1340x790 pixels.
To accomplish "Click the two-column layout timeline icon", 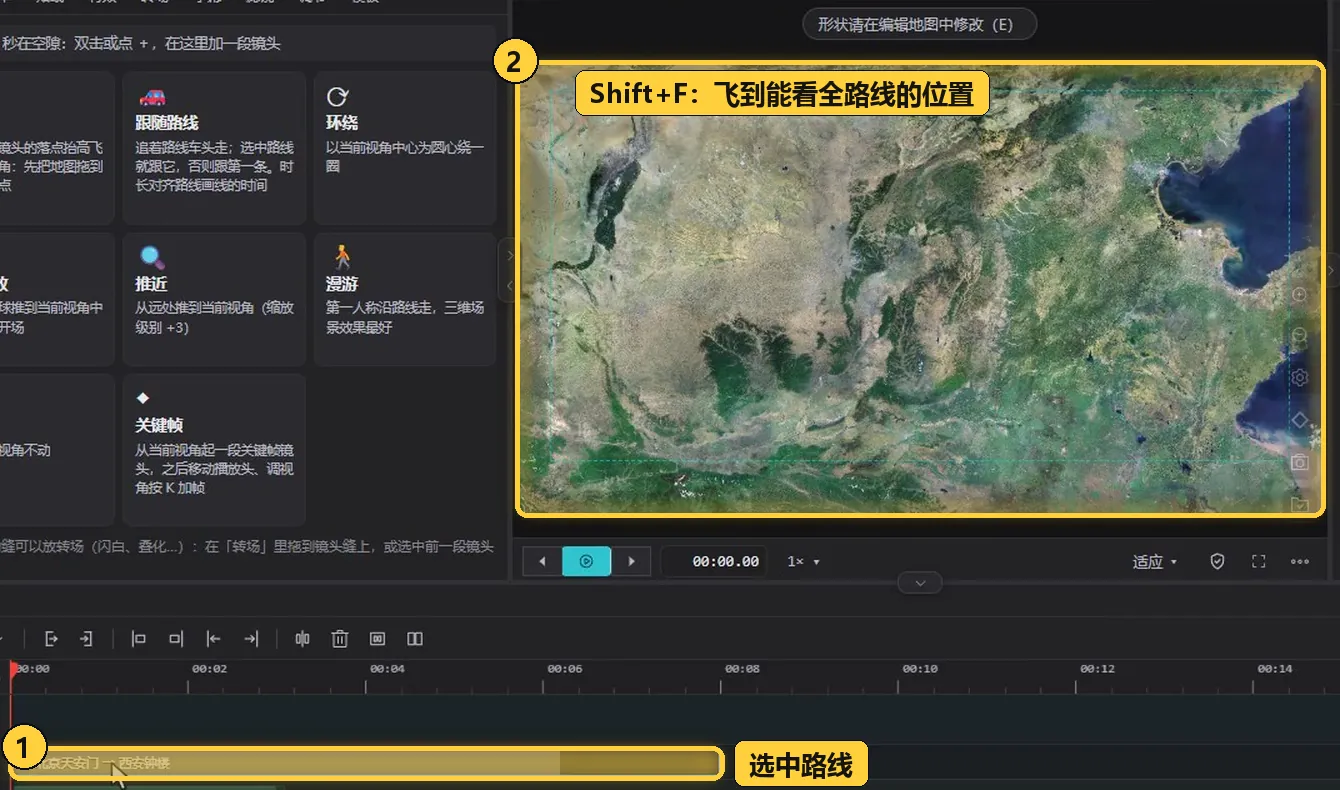I will [415, 639].
